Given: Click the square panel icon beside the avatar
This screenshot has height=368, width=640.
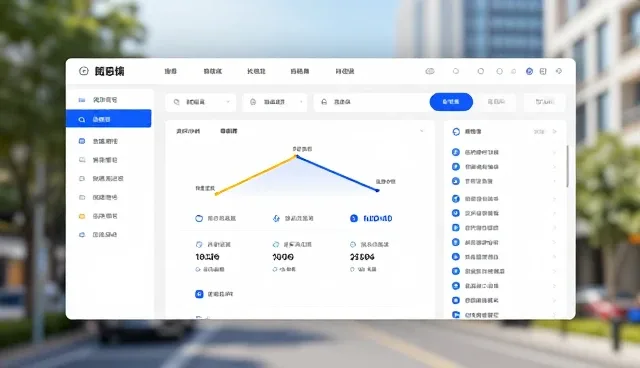Looking at the screenshot, I should [x=543, y=71].
